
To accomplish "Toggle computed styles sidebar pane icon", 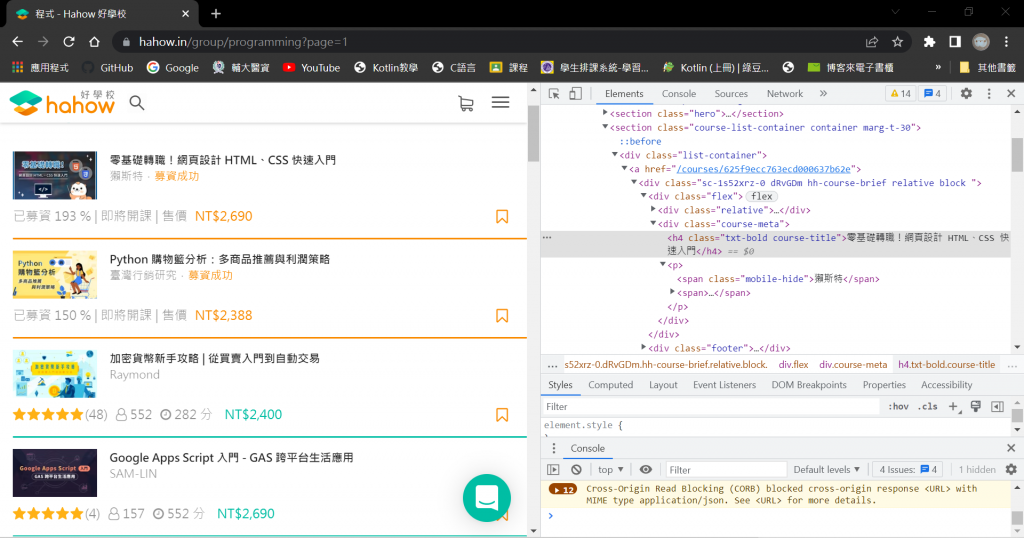I will [997, 407].
